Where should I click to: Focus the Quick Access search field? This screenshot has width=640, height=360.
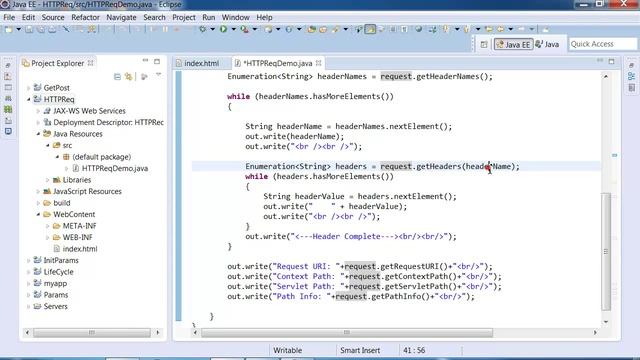coord(602,44)
